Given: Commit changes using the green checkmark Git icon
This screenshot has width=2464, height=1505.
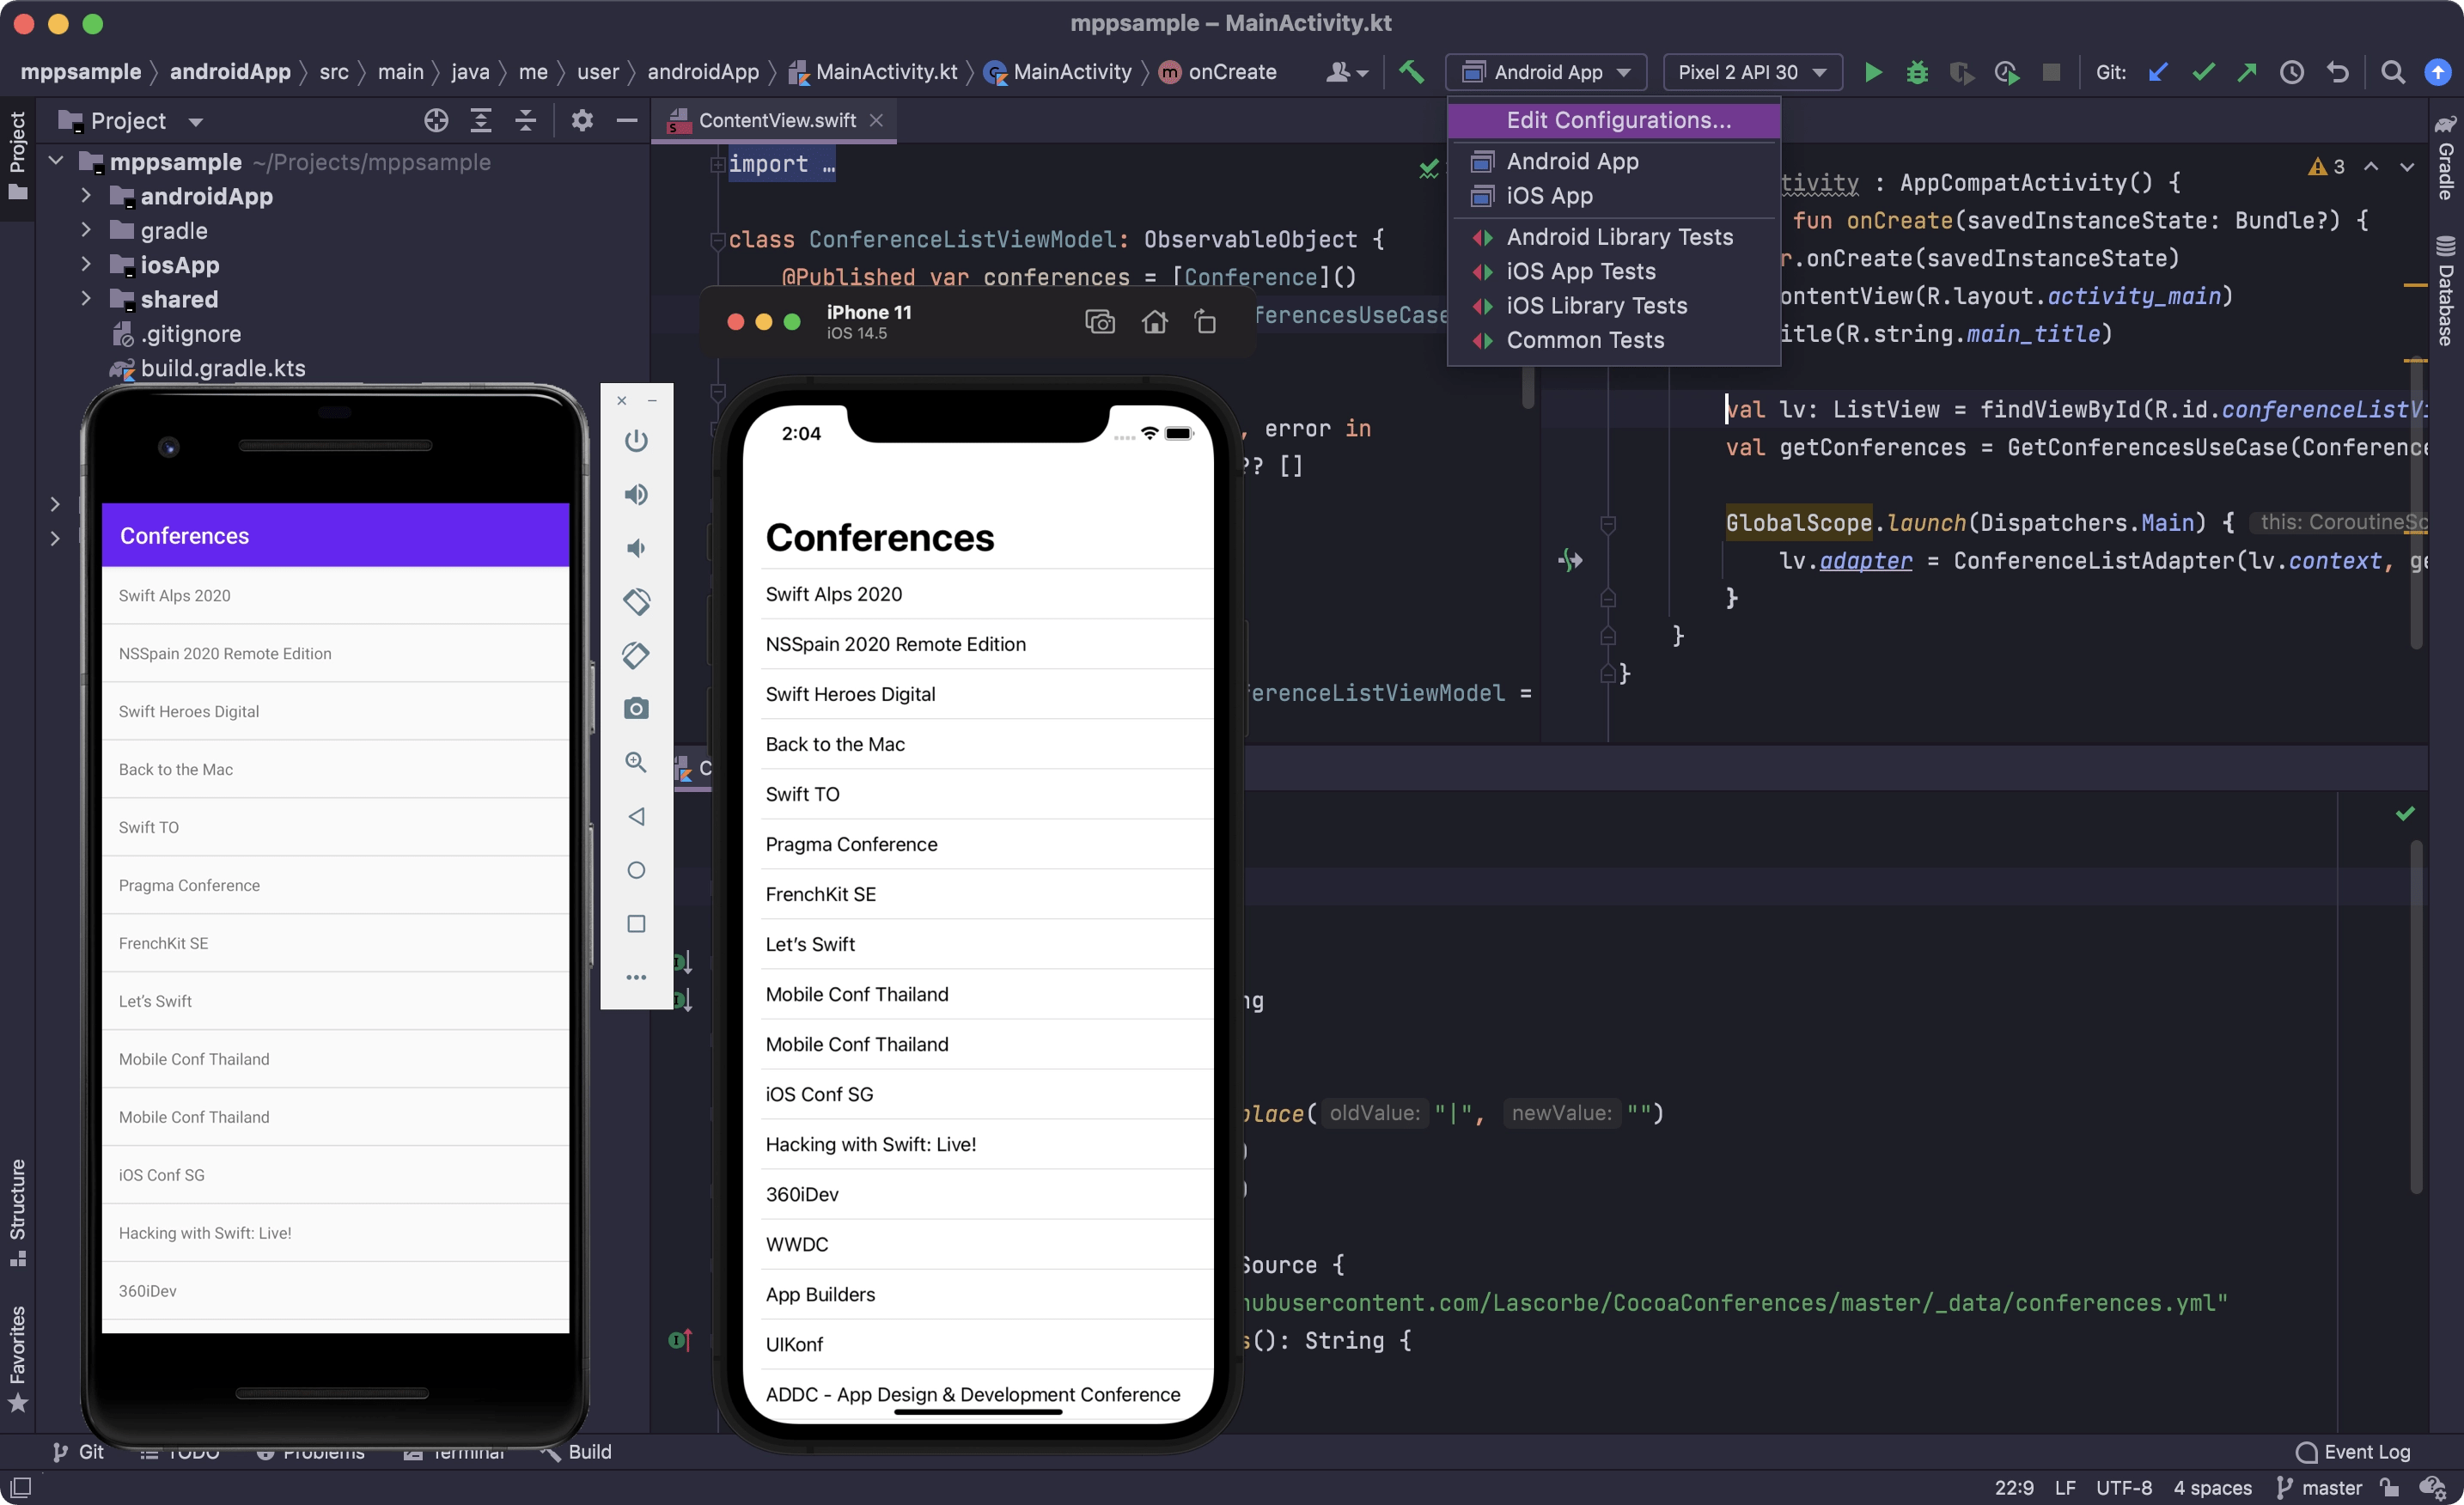Looking at the screenshot, I should tap(2203, 72).
